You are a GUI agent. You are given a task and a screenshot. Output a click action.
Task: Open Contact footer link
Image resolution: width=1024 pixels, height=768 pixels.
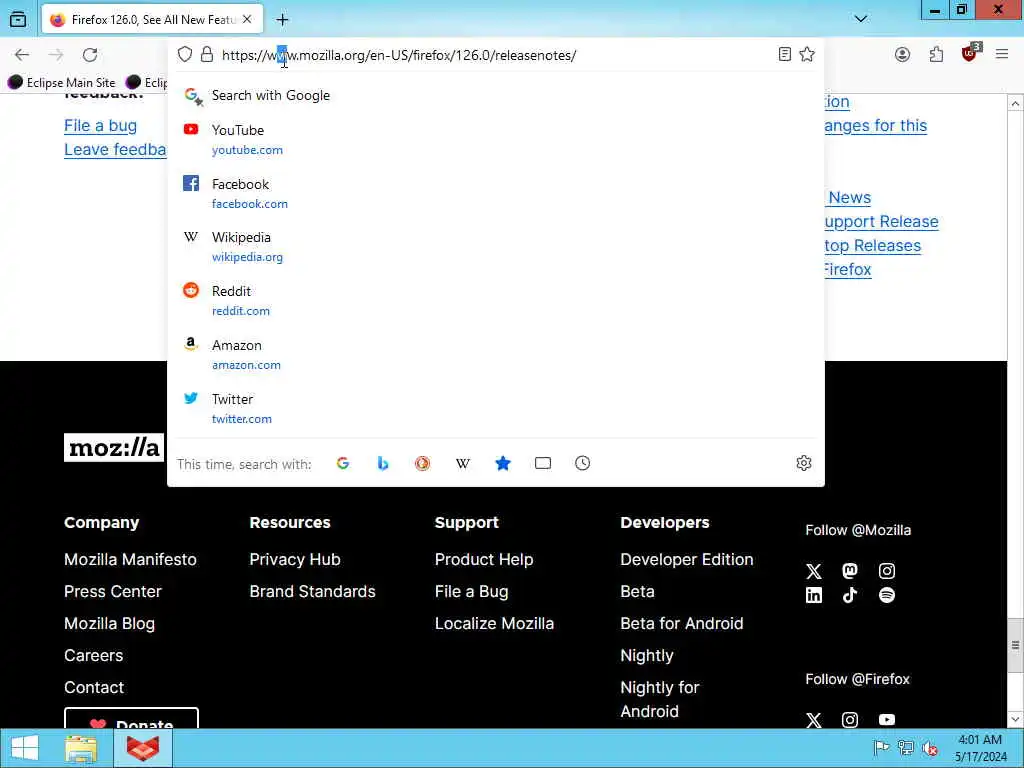point(94,687)
